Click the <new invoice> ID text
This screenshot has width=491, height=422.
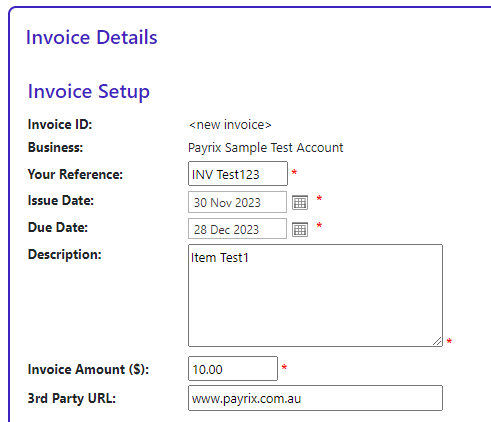(230, 125)
